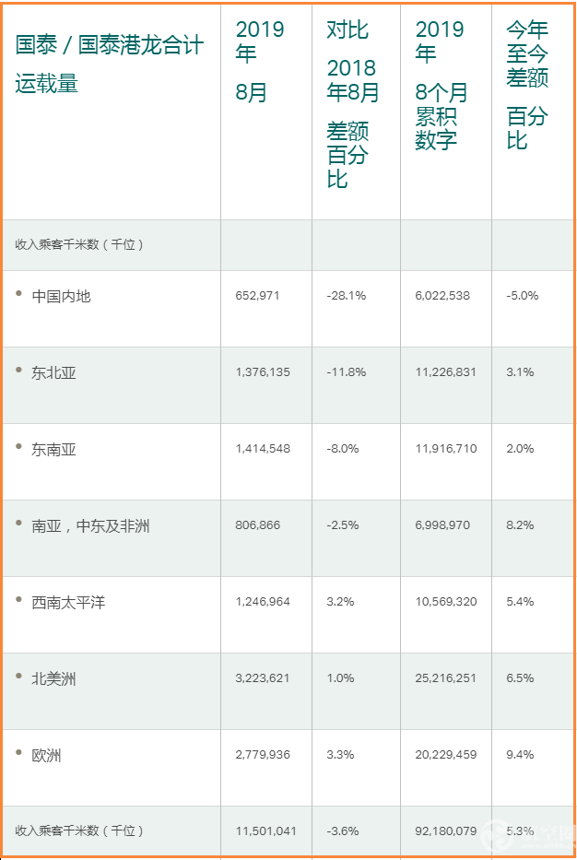
Task: Click the 东南亚 row label
Action: click(x=54, y=450)
